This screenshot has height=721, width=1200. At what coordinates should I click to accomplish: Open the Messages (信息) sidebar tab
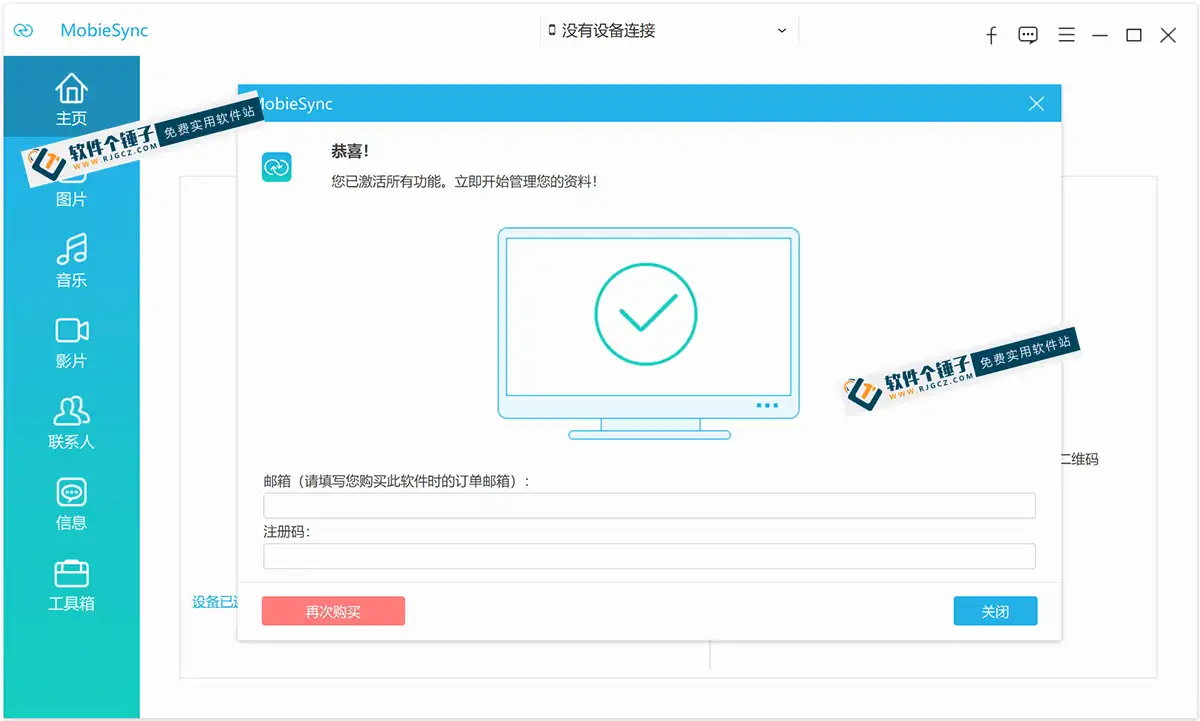point(71,503)
